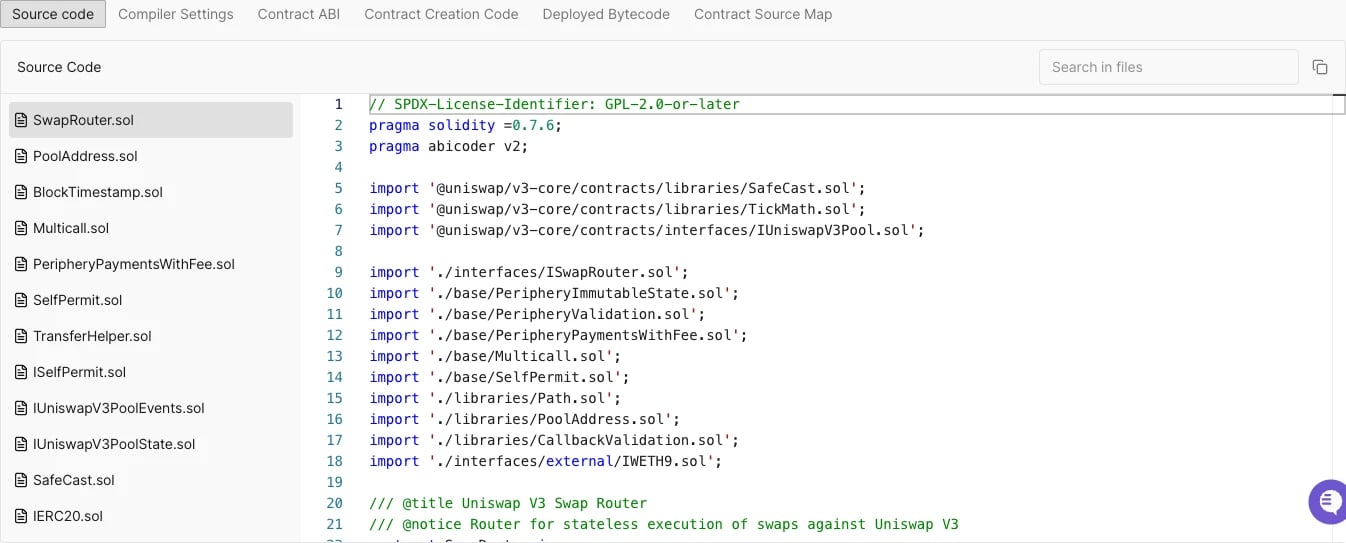This screenshot has width=1346, height=543.
Task: Click the SafeCast.sol import line
Action: (617, 188)
